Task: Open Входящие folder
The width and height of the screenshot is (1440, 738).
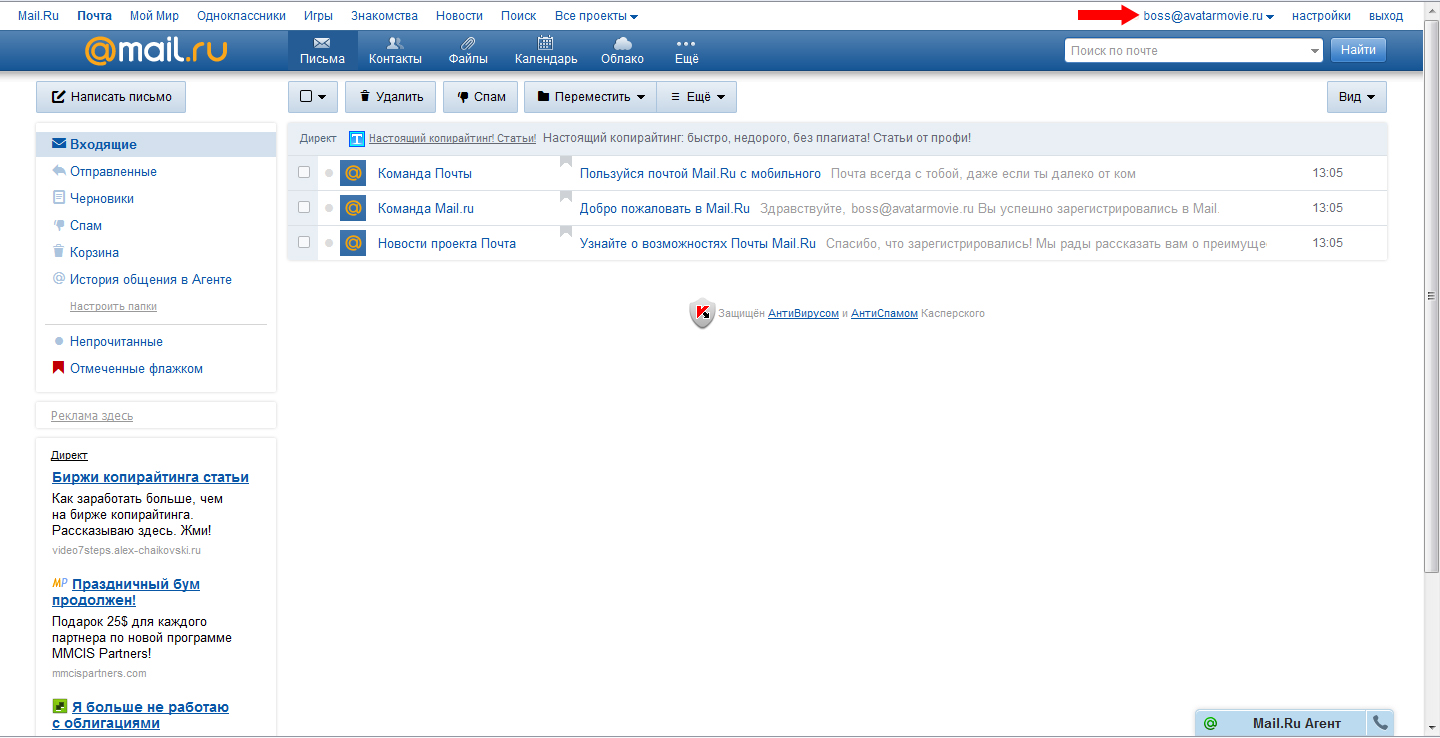Action: pos(156,145)
